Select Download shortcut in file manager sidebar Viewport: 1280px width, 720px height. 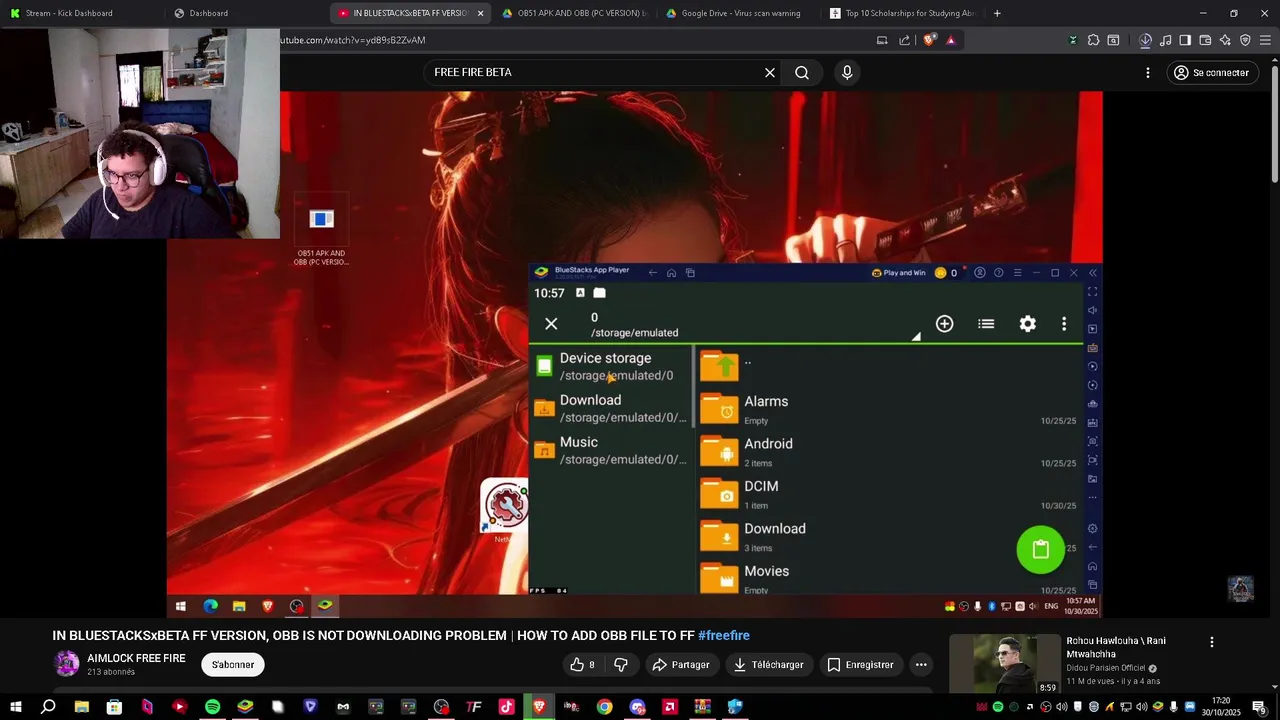coord(612,408)
